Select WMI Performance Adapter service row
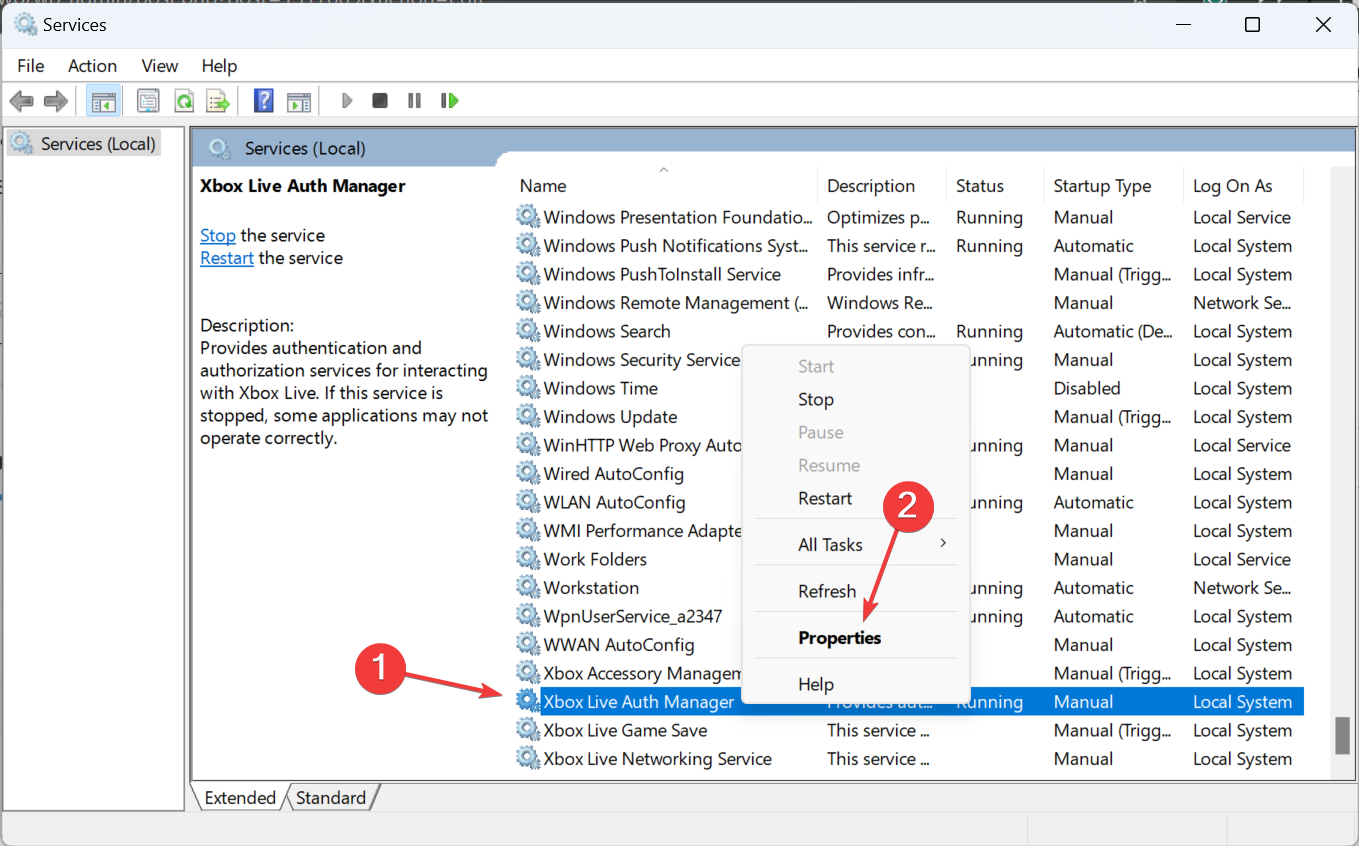 pos(909,531)
